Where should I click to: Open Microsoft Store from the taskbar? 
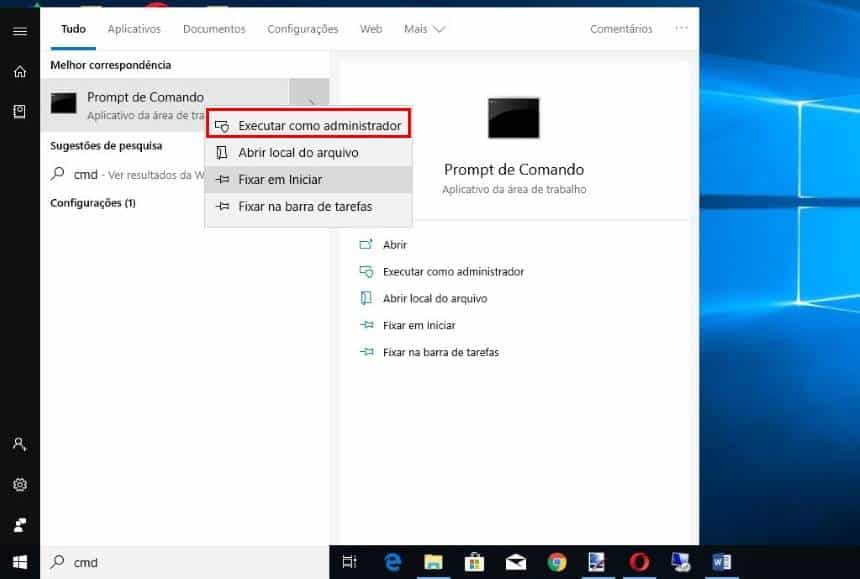[474, 562]
